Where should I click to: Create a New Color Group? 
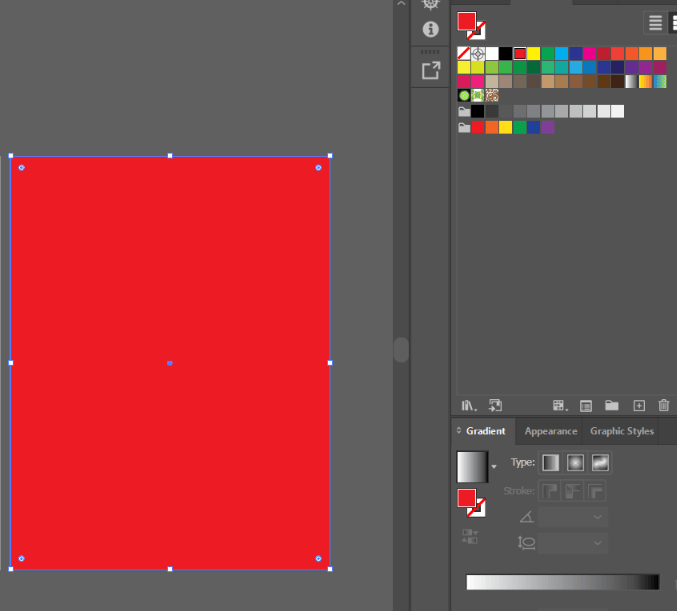612,405
